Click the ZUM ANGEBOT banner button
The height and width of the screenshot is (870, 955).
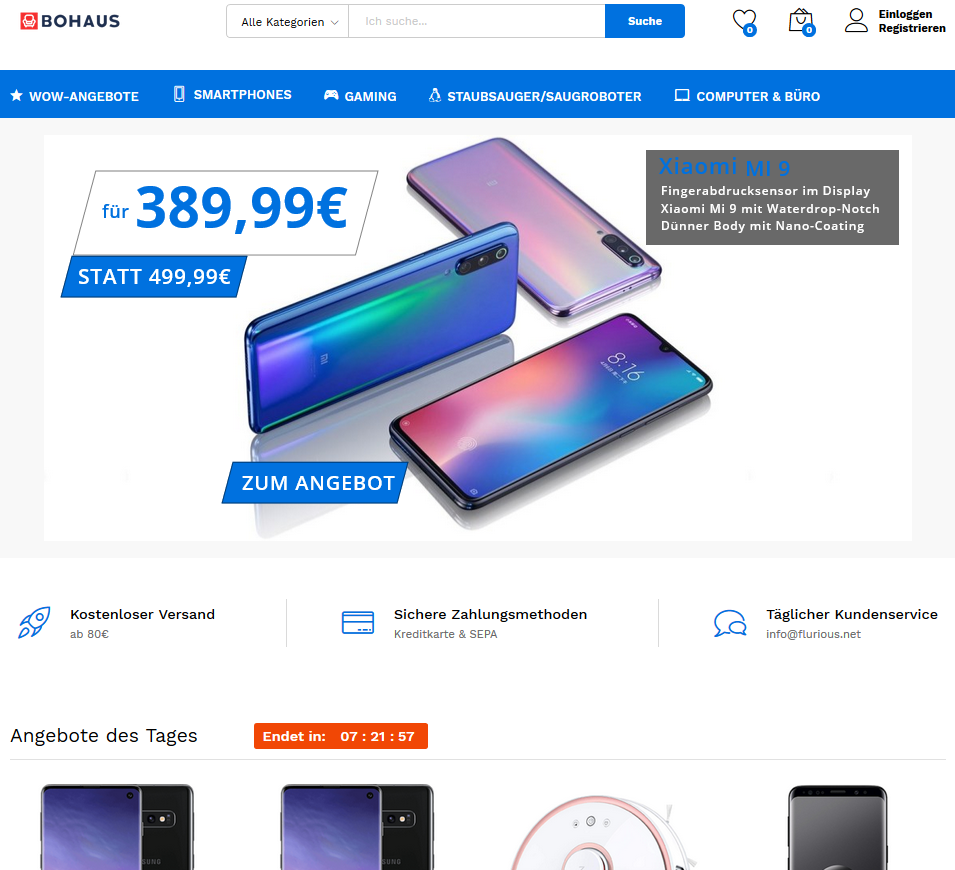click(x=315, y=483)
